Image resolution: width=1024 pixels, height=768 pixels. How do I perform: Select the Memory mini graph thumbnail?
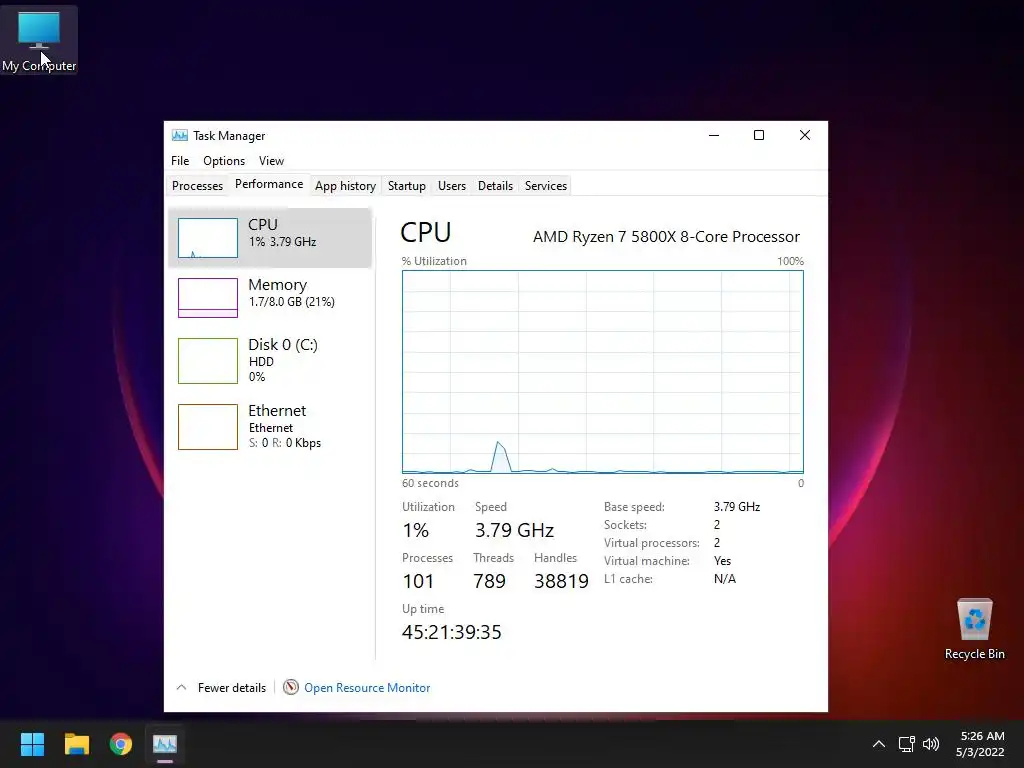coord(208,298)
